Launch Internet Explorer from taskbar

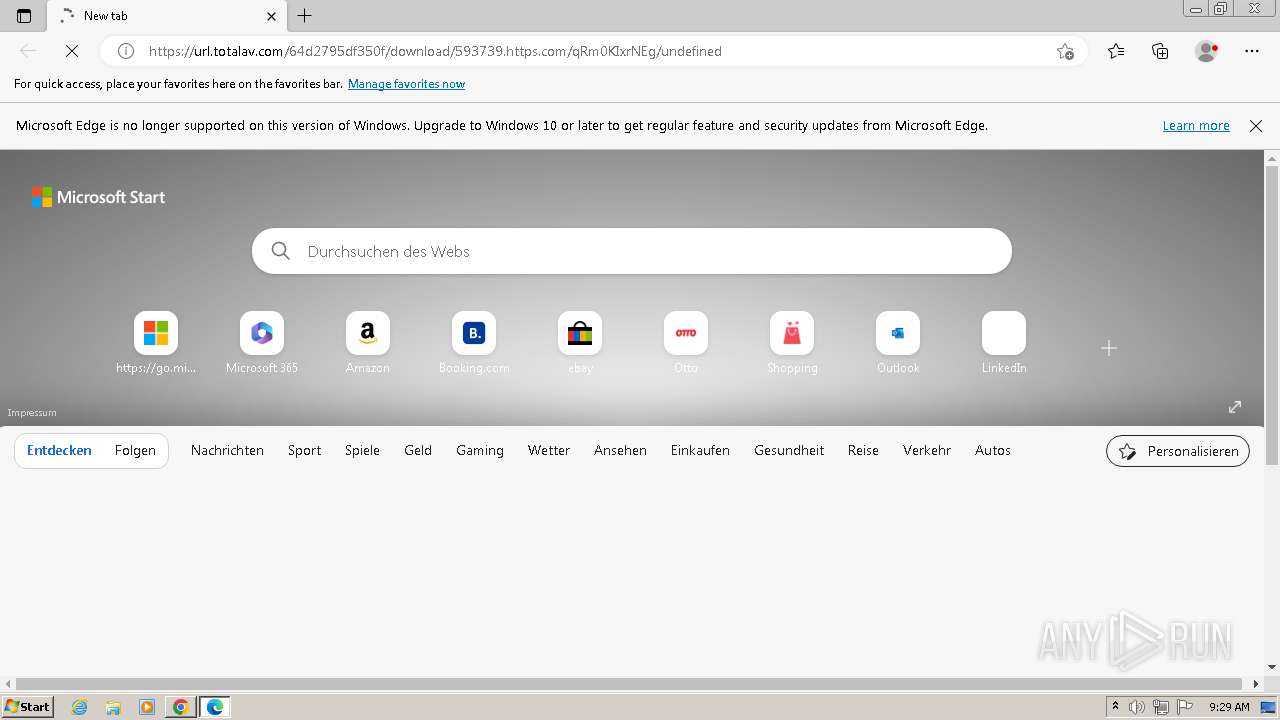80,707
